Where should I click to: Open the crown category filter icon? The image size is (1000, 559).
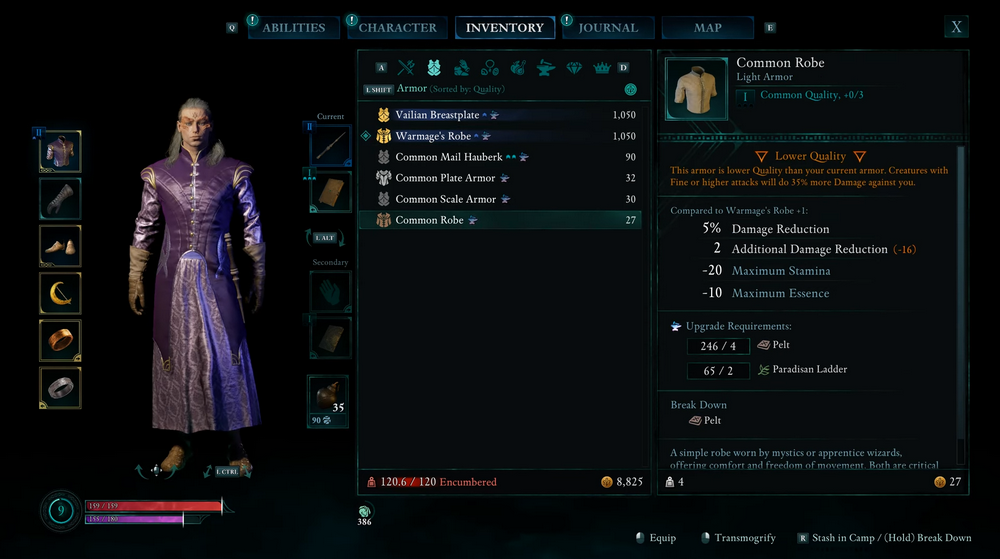click(x=601, y=68)
